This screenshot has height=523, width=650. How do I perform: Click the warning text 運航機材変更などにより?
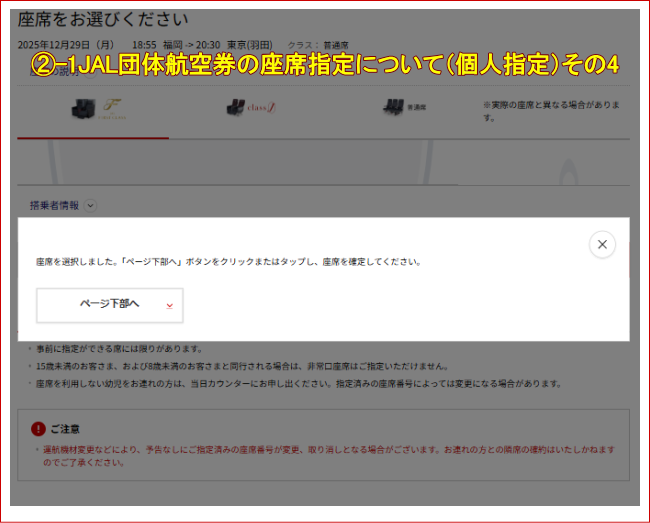(x=329, y=456)
